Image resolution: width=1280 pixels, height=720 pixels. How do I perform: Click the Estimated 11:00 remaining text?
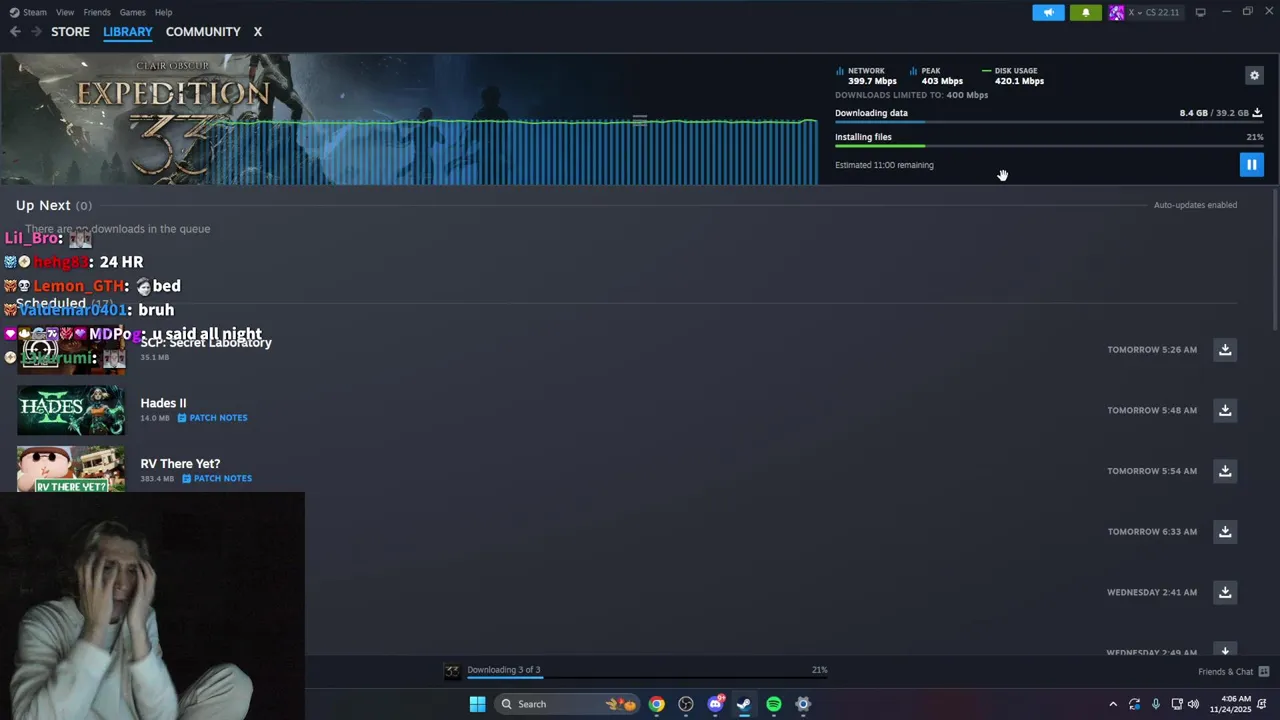(884, 165)
